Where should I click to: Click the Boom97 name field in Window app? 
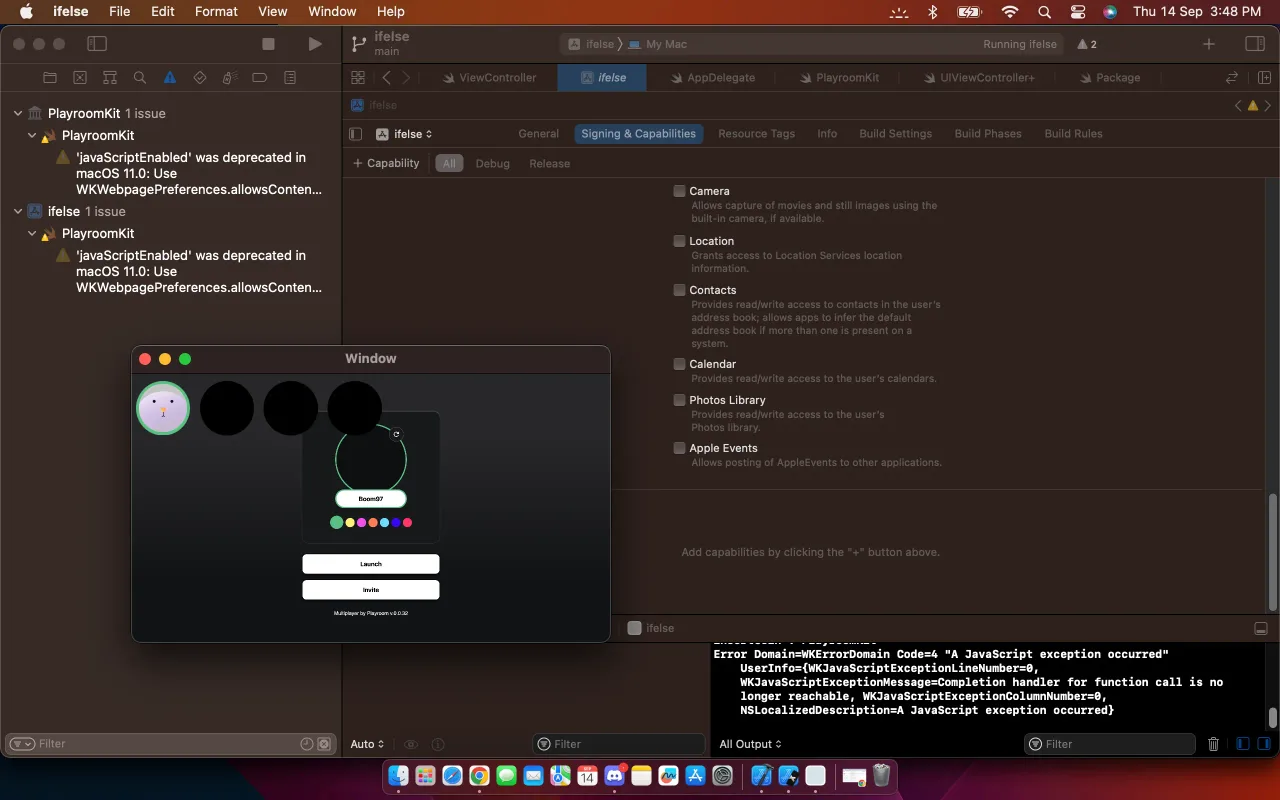(371, 499)
